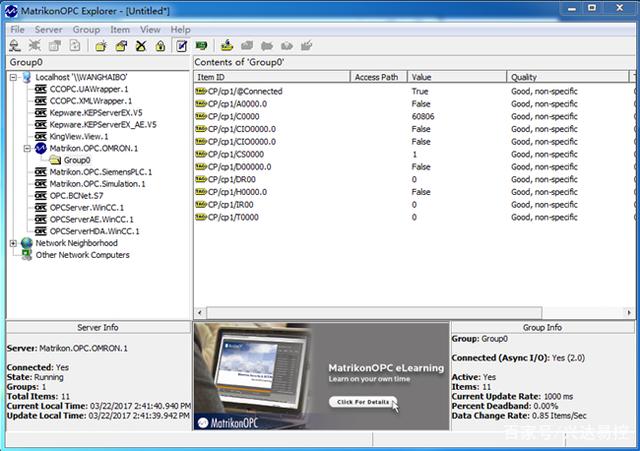Click the Matrikon.OPC.Simulation.1 server icon
The image size is (640, 451).
tap(40, 184)
